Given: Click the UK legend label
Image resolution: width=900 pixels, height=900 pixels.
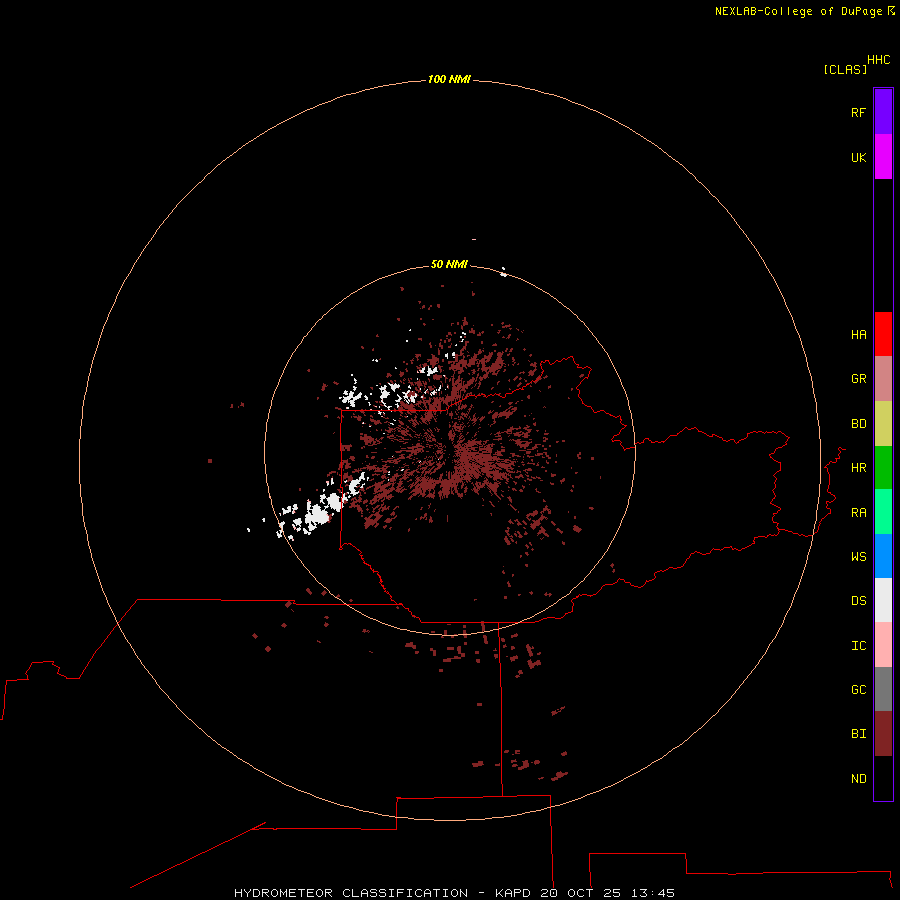Looking at the screenshot, I should coord(858,157).
